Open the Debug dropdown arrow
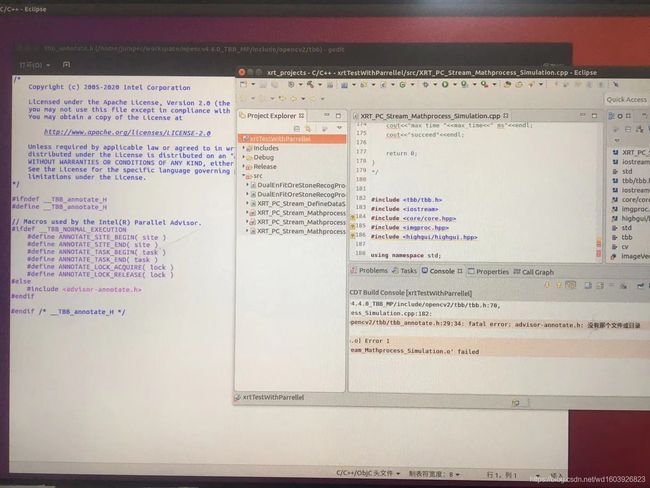The width and height of the screenshot is (650, 488). (x=435, y=85)
